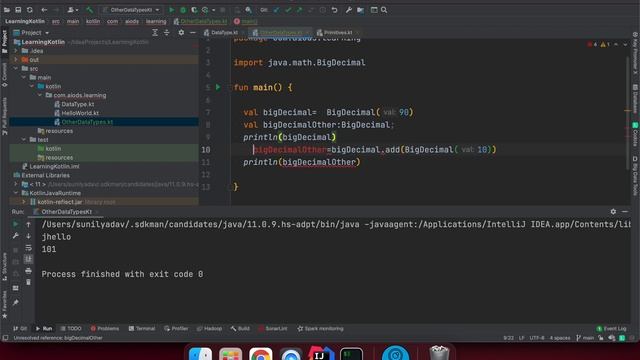Collapse the test folder node
640x360 pixels.
(24, 140)
